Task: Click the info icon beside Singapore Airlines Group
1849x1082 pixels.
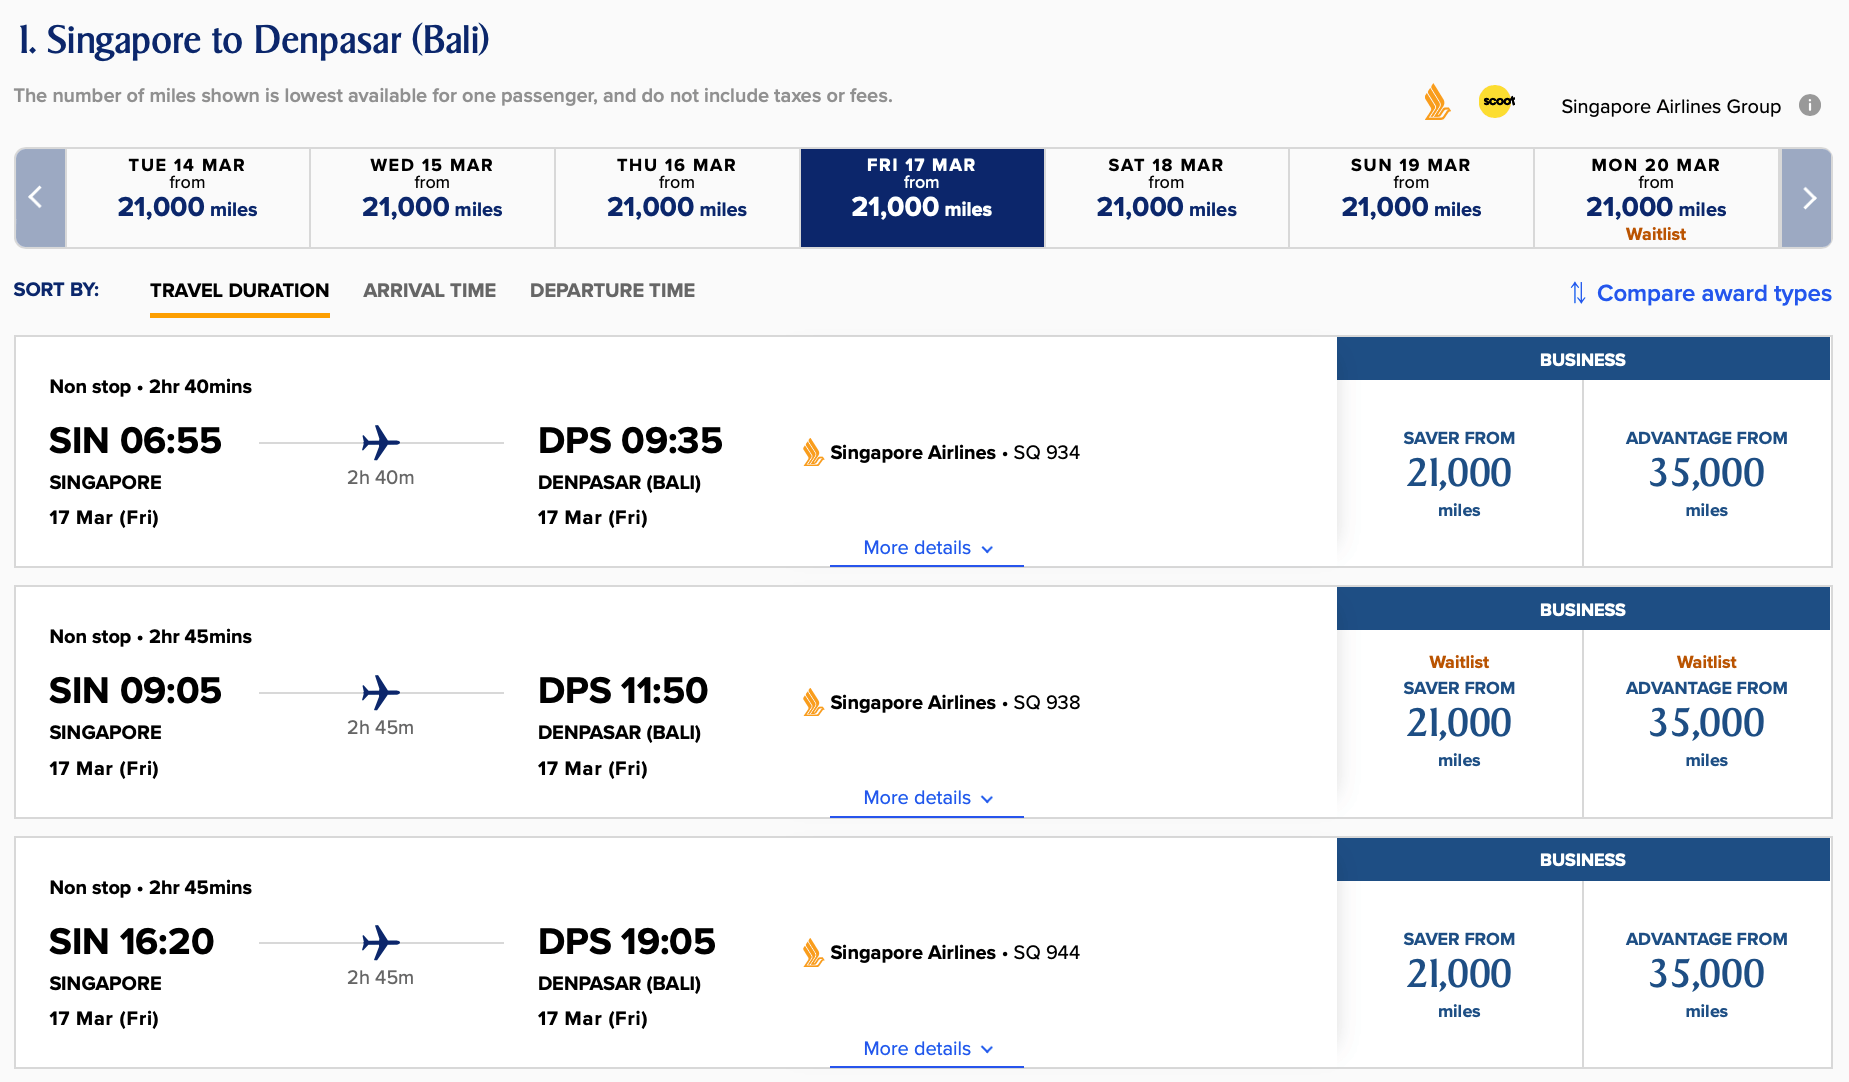Action: 1811,106
